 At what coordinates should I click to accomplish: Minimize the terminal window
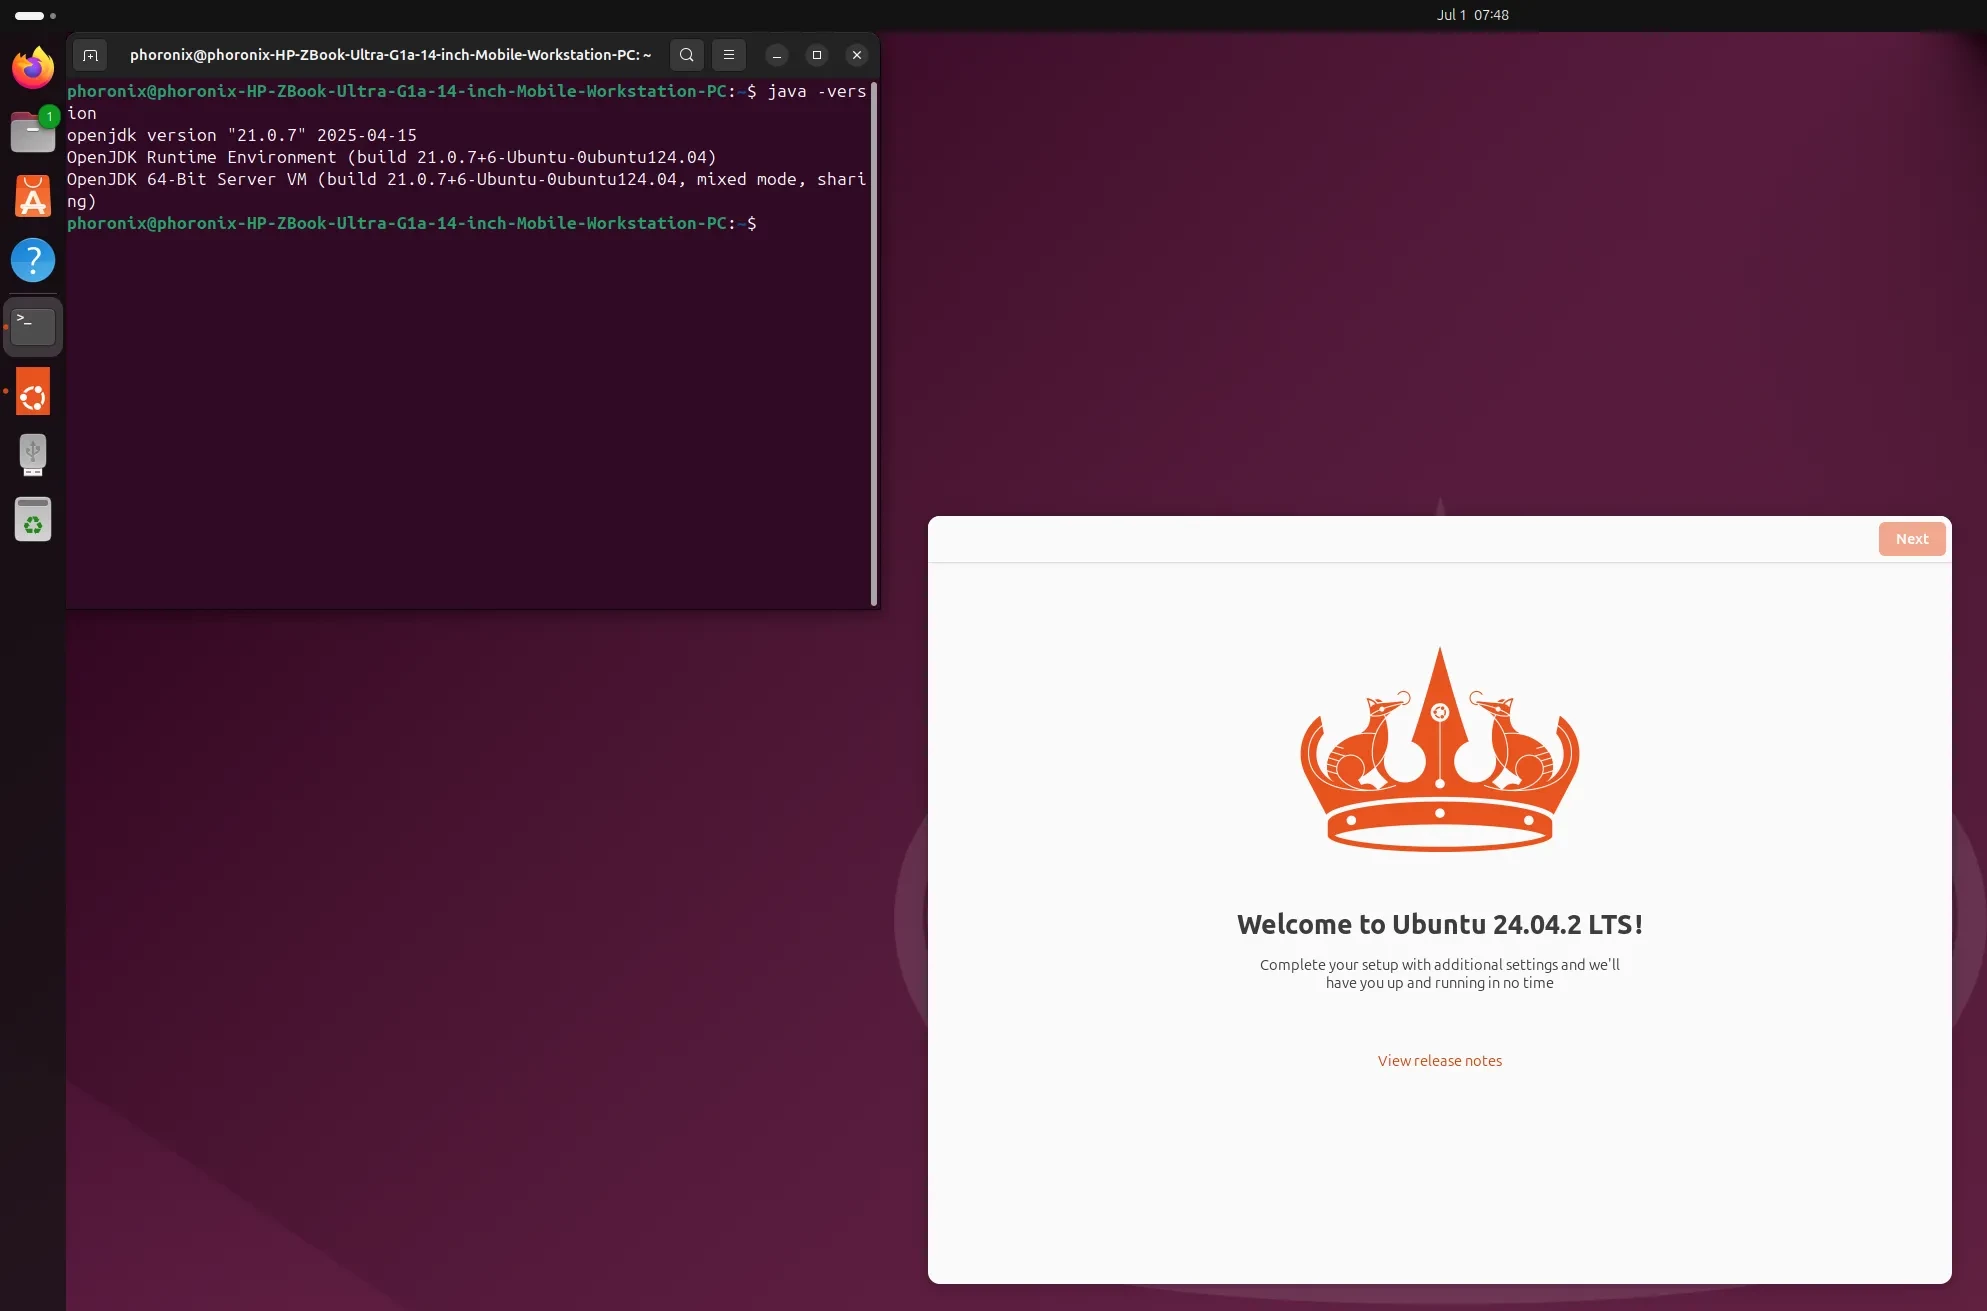[777, 55]
